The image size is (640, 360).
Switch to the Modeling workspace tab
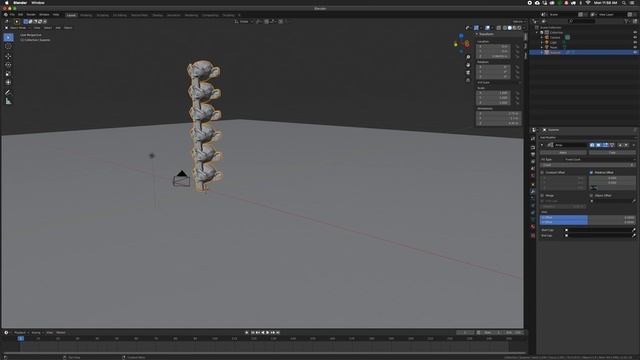point(86,15)
